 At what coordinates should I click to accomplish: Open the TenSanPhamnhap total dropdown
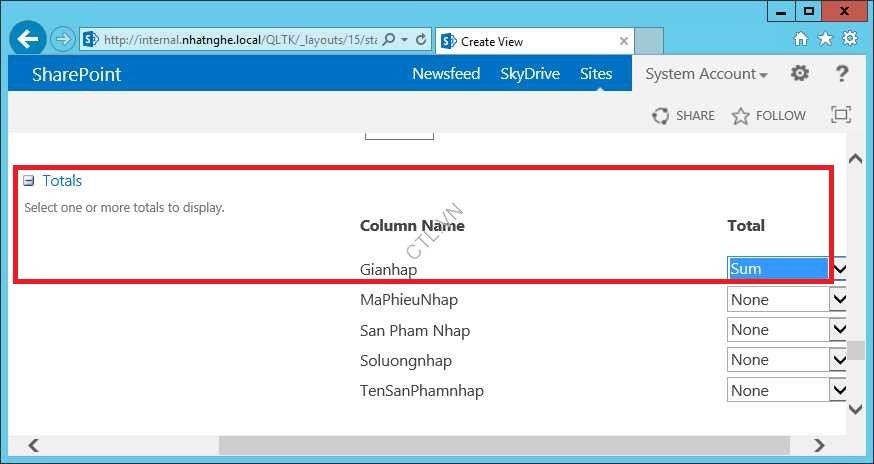pyautogui.click(x=786, y=390)
